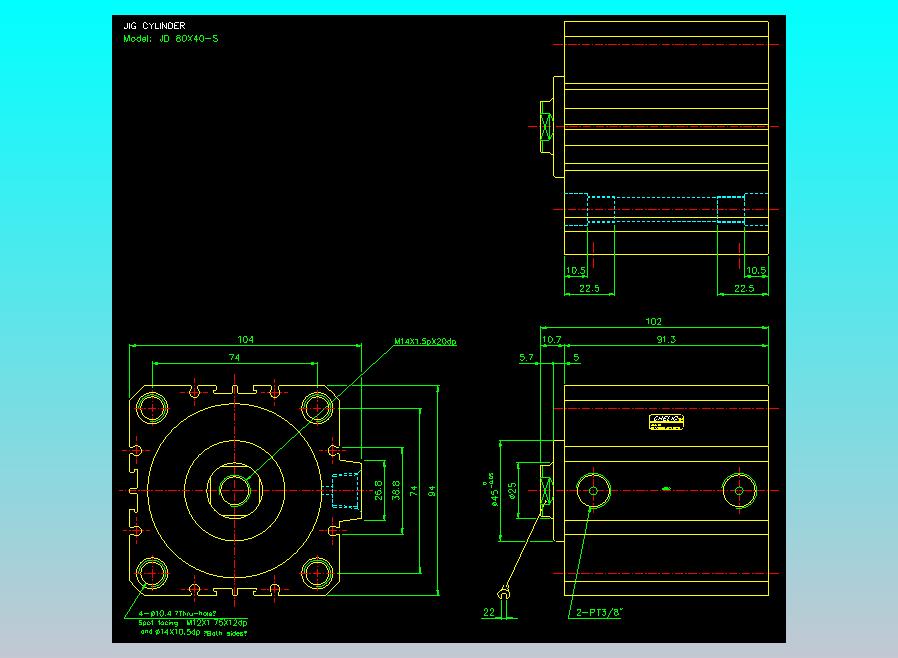Select the "102" overall length dimension
Screen dimensions: 898x658
(x=653, y=322)
